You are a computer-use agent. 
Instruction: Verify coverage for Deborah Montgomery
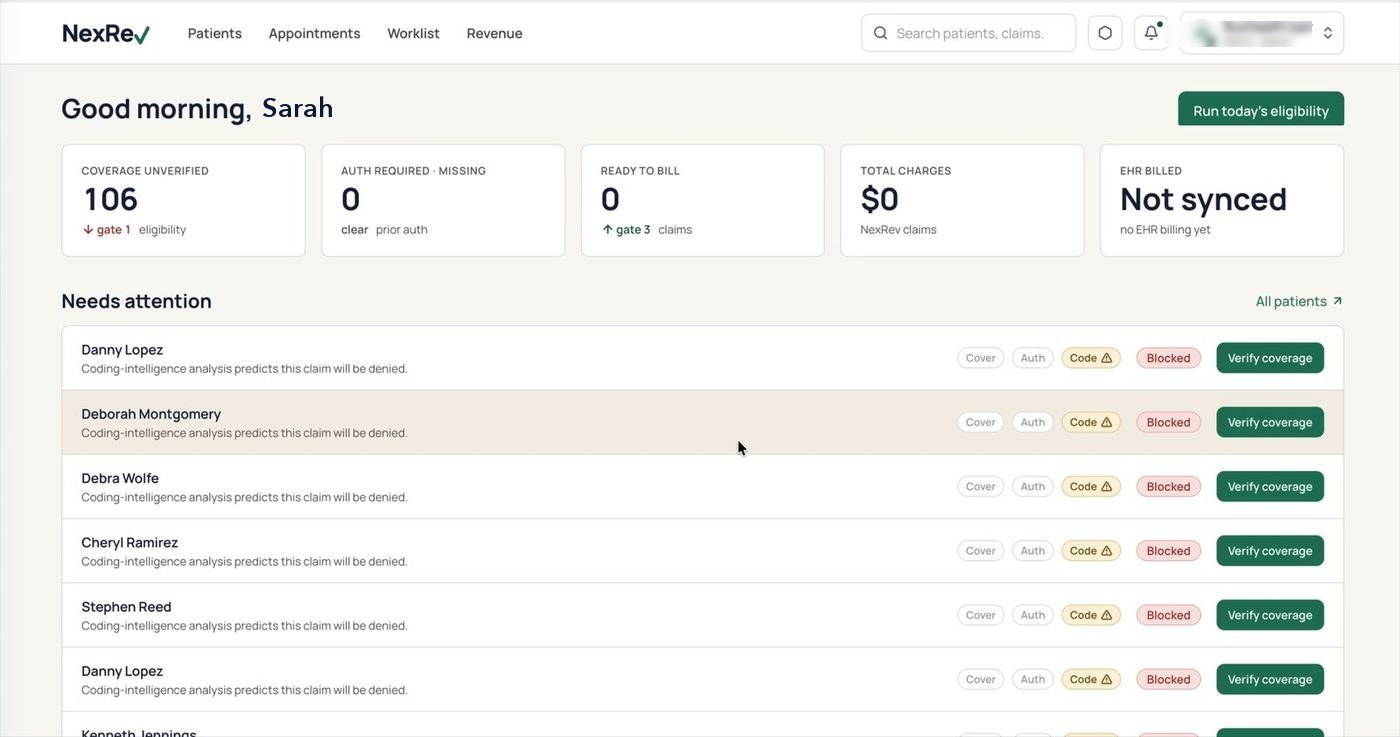click(1270, 422)
